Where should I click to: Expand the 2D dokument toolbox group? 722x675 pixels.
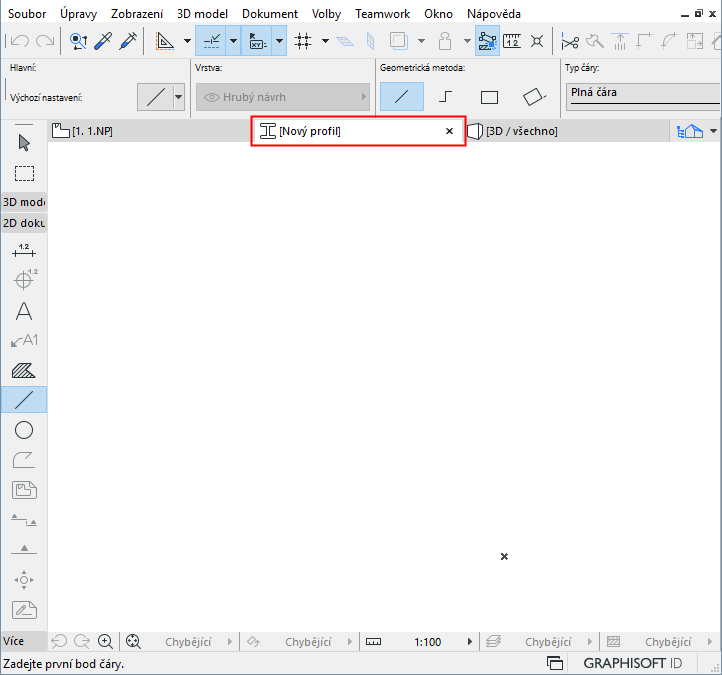tap(24, 223)
